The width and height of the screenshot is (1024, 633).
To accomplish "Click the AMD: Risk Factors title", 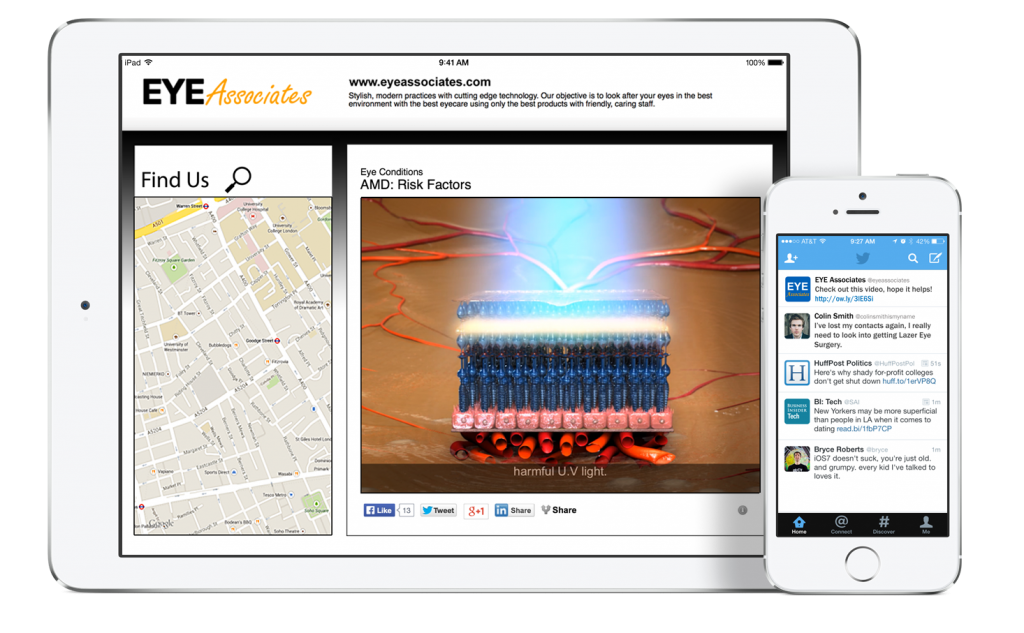I will click(x=415, y=185).
